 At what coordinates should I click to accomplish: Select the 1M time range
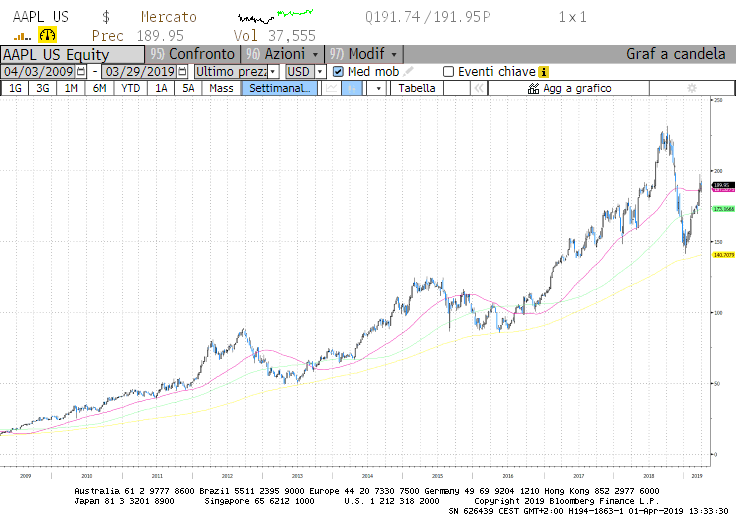71,88
